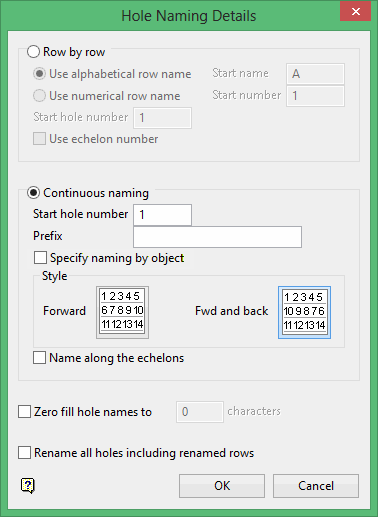Image resolution: width=378 pixels, height=517 pixels.
Task: Select the Forward numbering style icon
Action: [122, 312]
